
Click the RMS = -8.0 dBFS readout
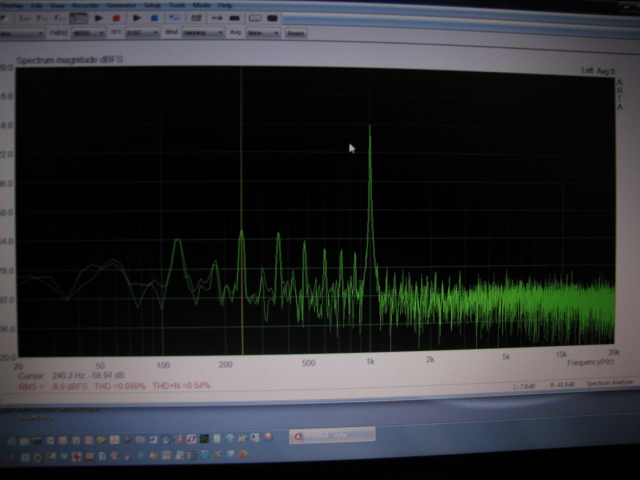[53, 386]
